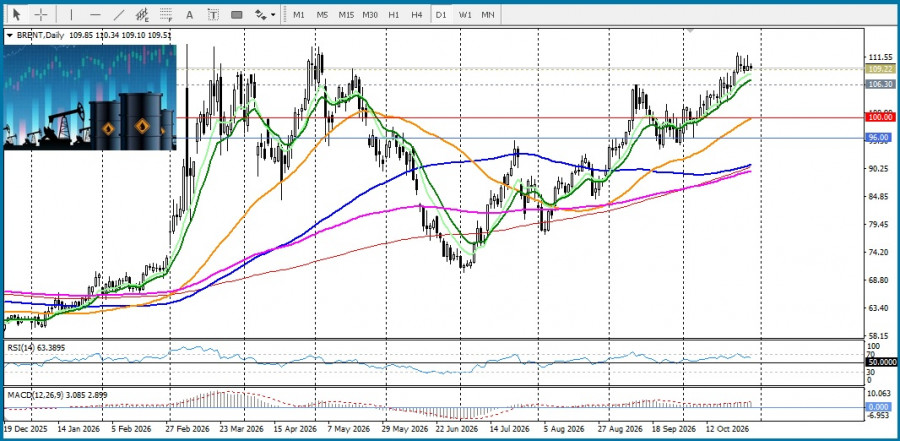Click the MACD(12,26,9) indicator label
Screen dimensions: 900x441
pos(56,395)
